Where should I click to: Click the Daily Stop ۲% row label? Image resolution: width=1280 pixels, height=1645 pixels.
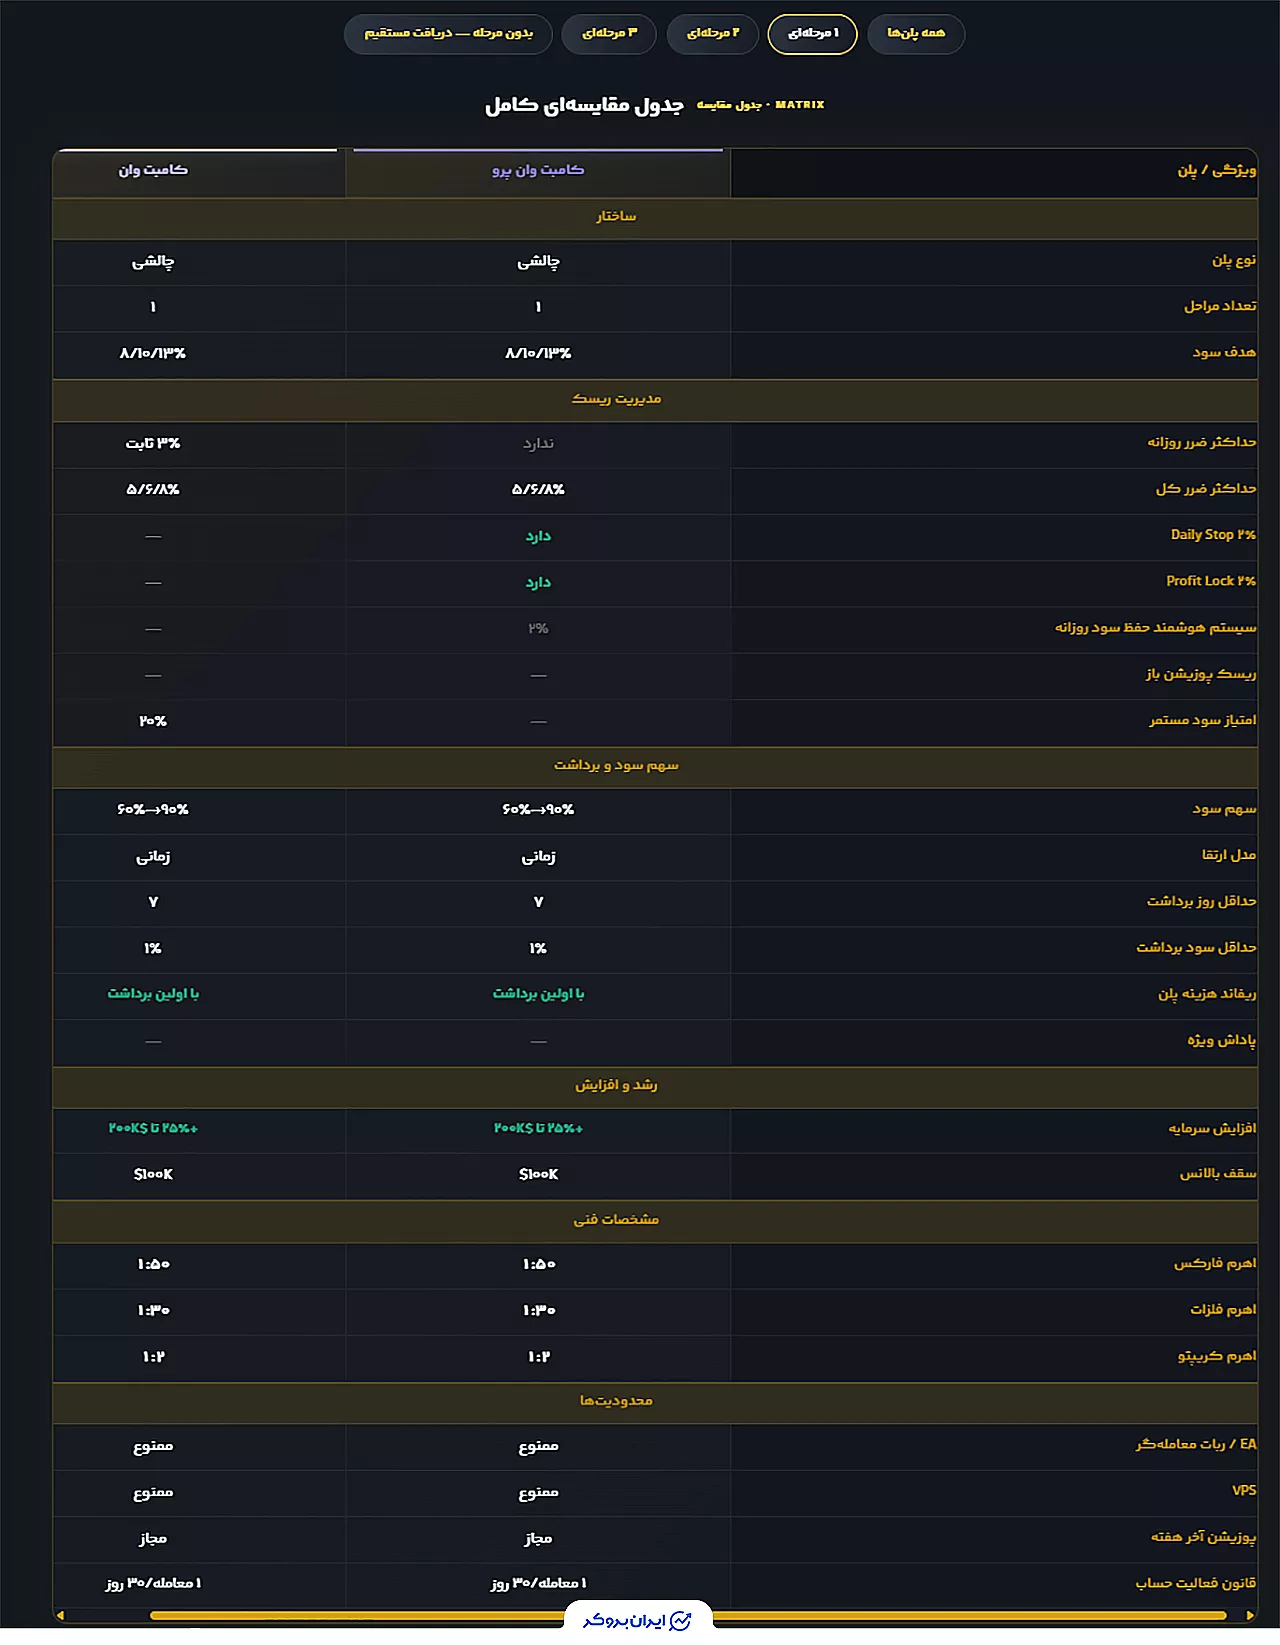pos(1213,536)
